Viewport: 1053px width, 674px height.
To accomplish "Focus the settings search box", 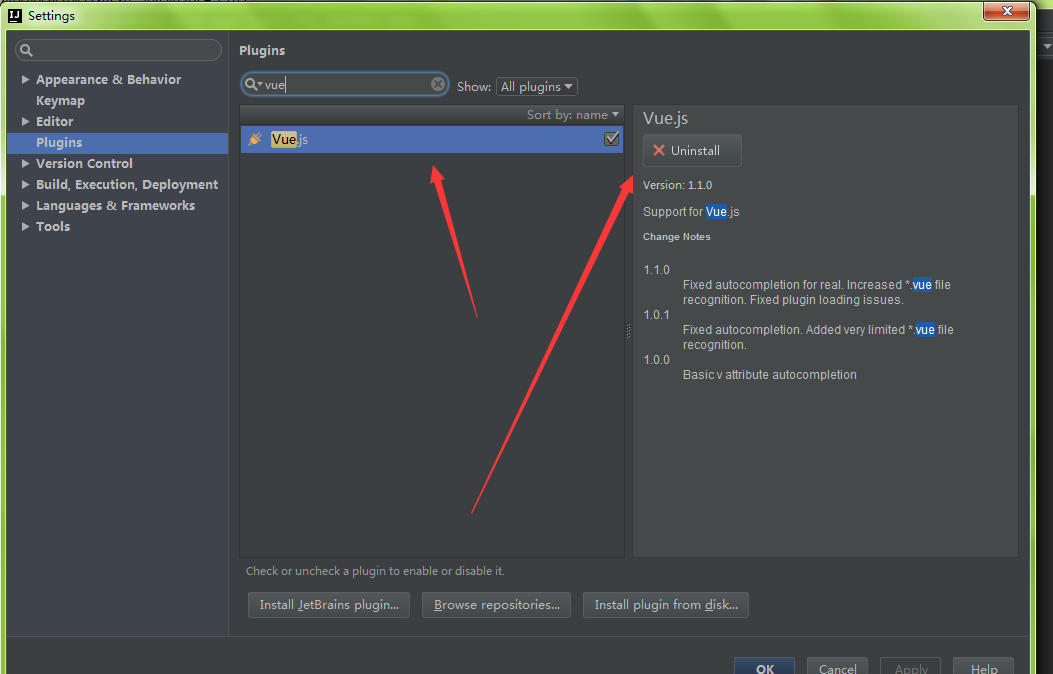I will [x=118, y=50].
